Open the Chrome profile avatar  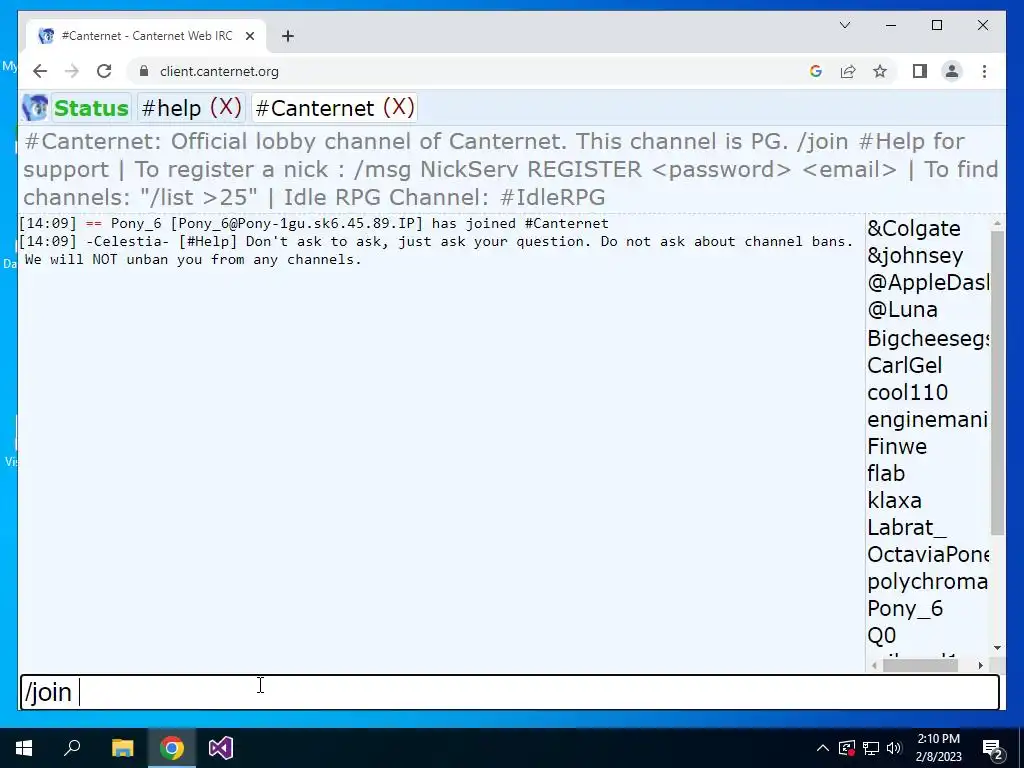tap(952, 71)
